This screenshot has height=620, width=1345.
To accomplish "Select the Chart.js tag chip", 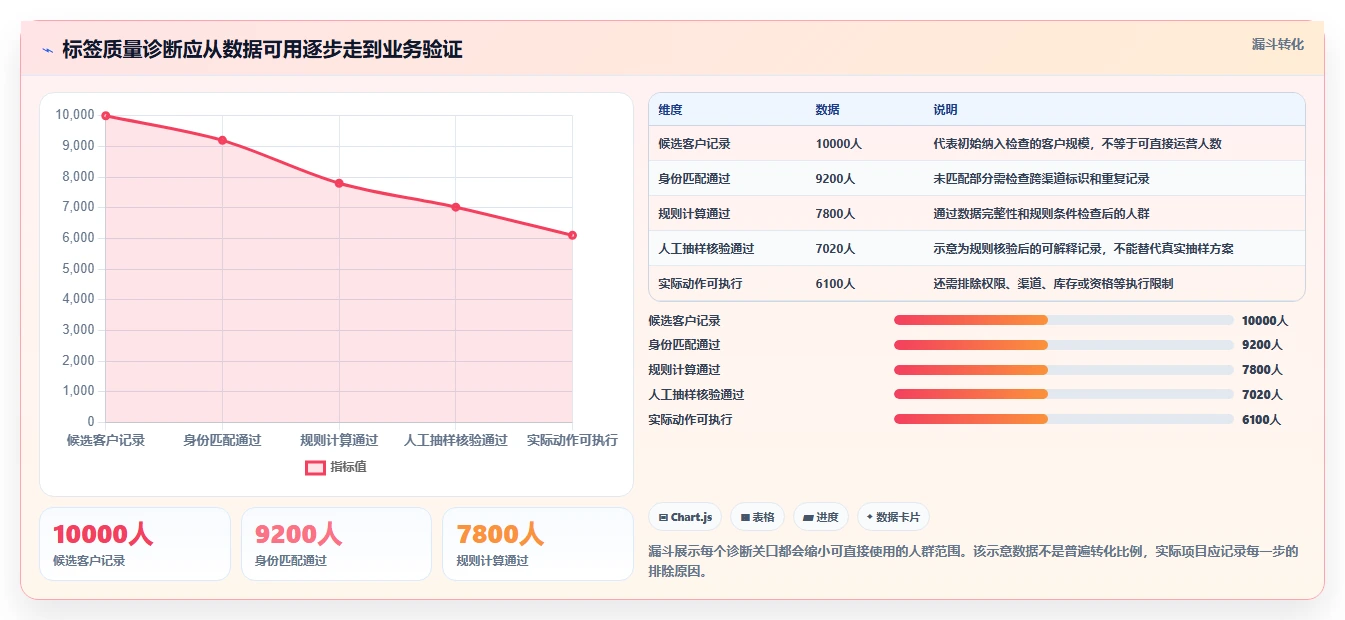I will coord(686,517).
